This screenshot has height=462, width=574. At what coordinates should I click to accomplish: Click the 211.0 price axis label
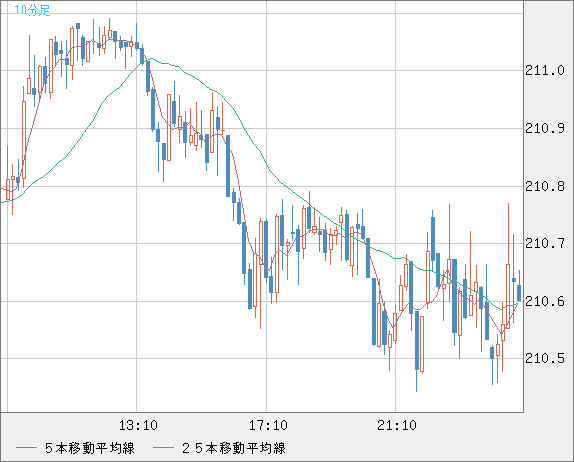(x=545, y=70)
